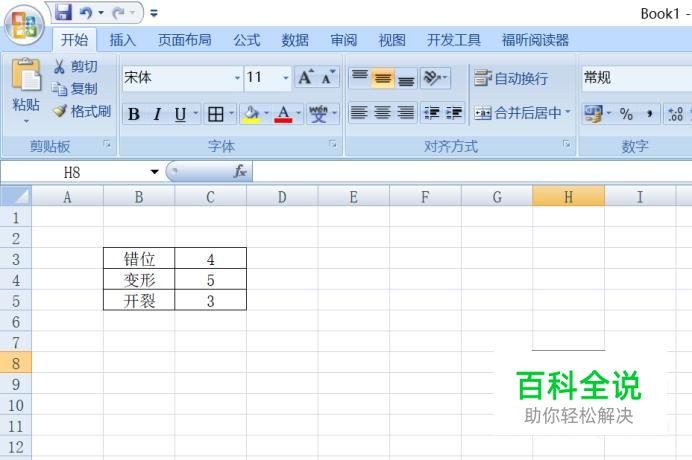
Task: Toggle italic formatting
Action: 157,114
